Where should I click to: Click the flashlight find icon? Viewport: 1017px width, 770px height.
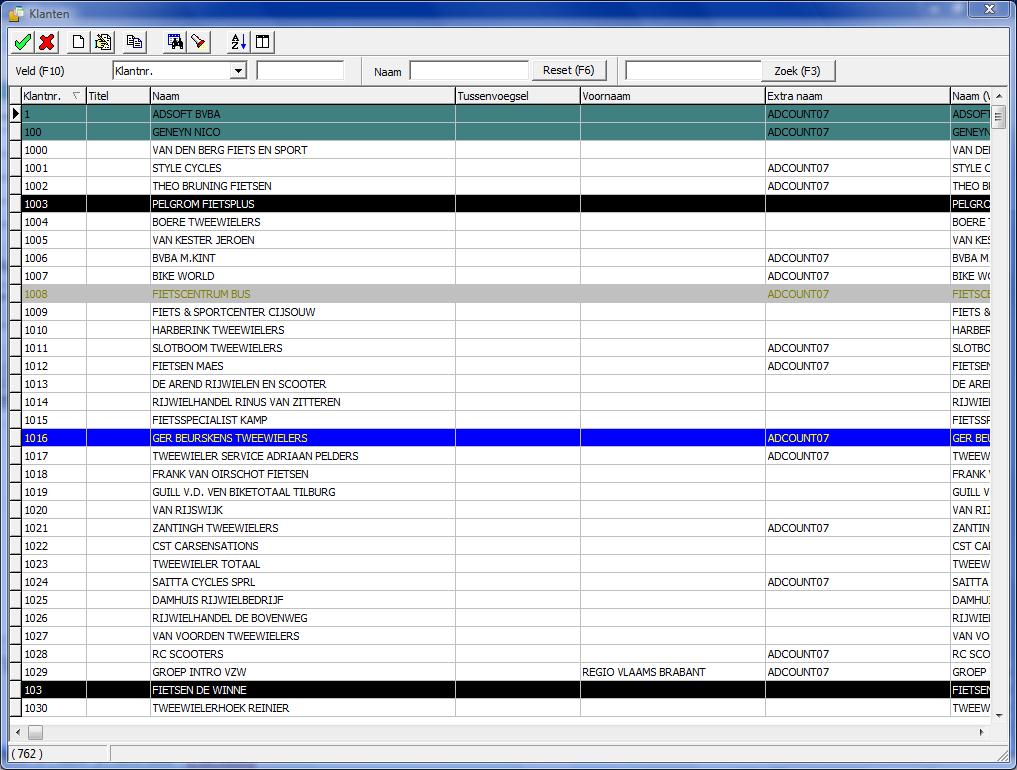198,42
